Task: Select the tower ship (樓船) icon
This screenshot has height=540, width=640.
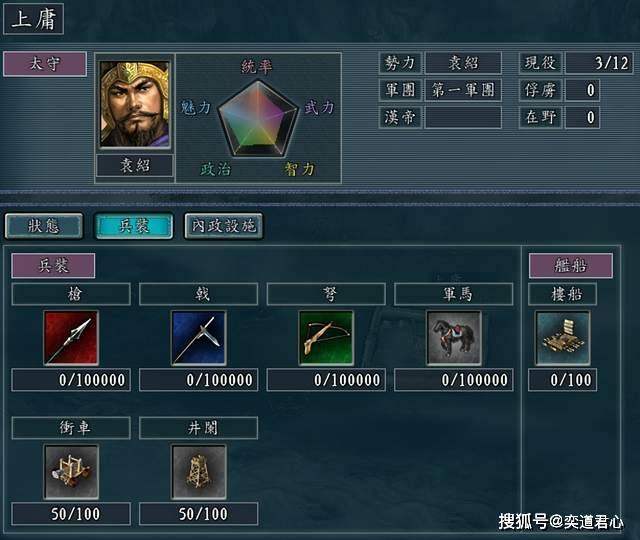Action: [563, 338]
